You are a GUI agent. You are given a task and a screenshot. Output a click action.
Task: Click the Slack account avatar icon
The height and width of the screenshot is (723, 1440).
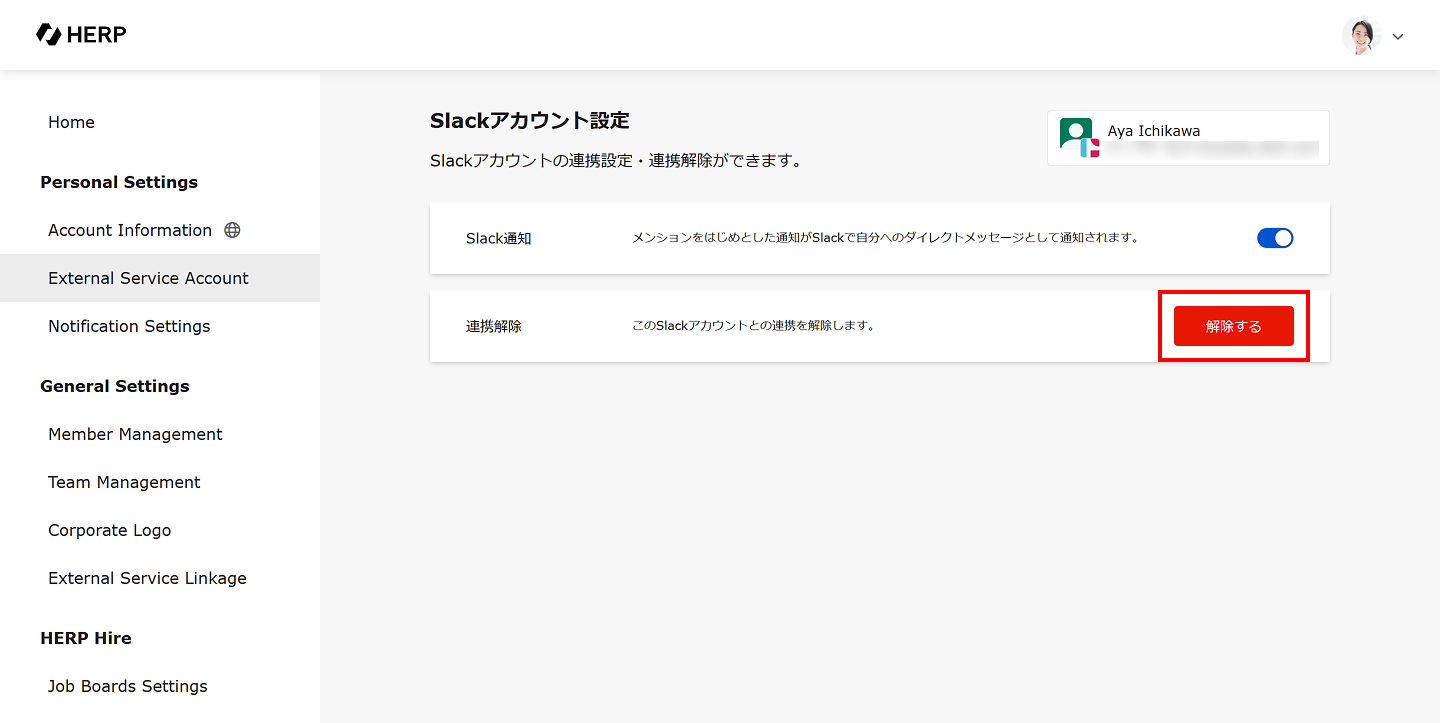[x=1079, y=138]
